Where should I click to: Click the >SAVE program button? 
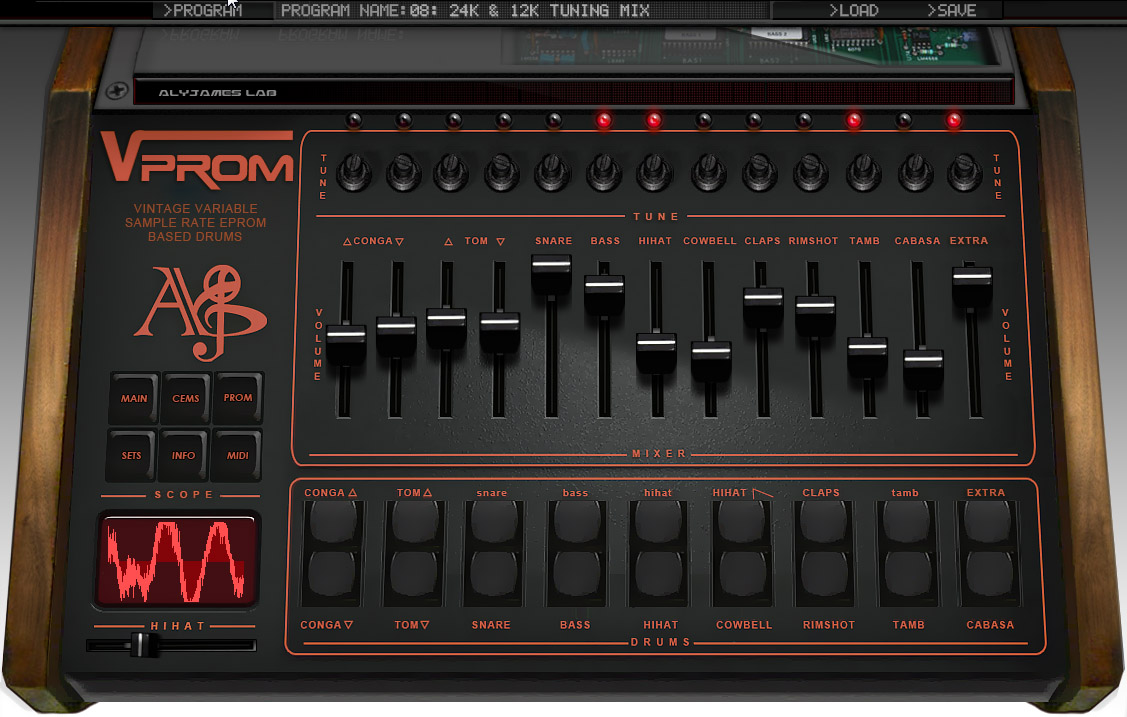pyautogui.click(x=951, y=11)
